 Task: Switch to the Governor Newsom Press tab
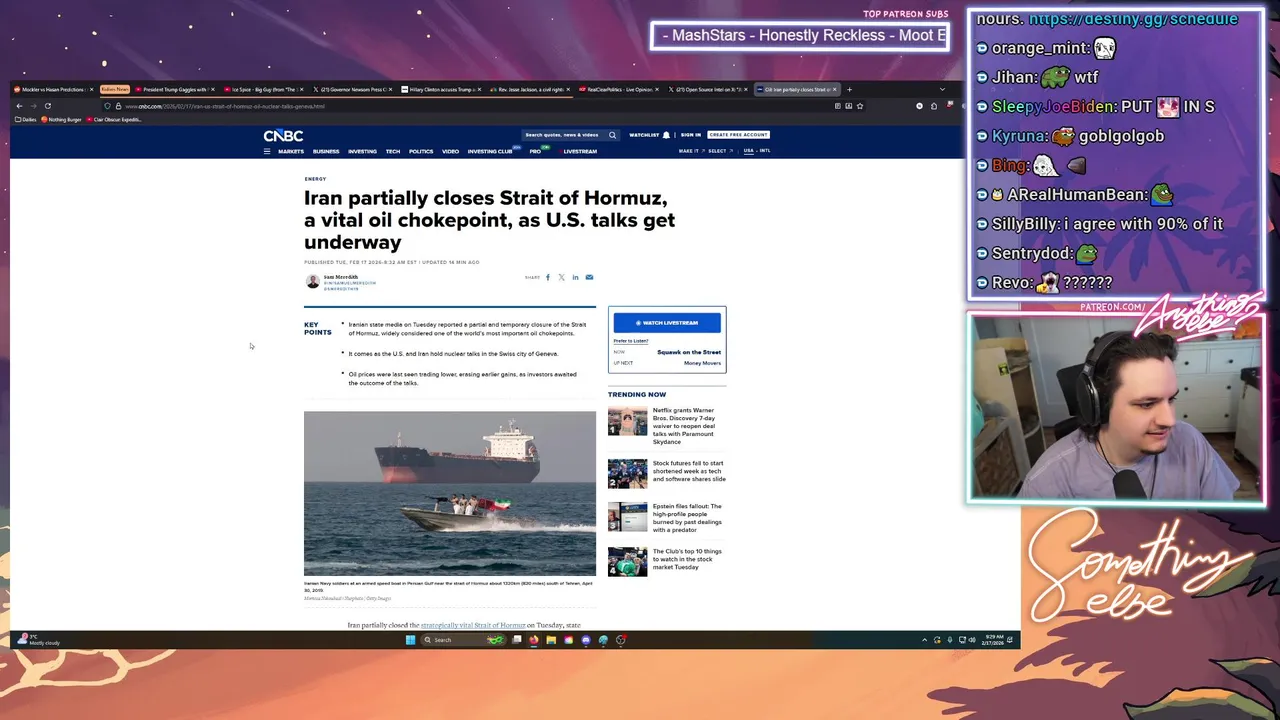[x=351, y=89]
